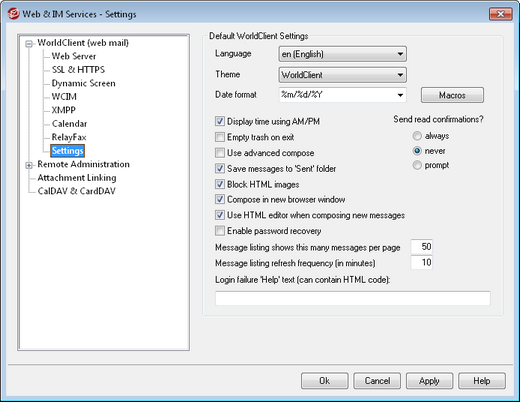Enable Empty trash on exit

point(220,137)
